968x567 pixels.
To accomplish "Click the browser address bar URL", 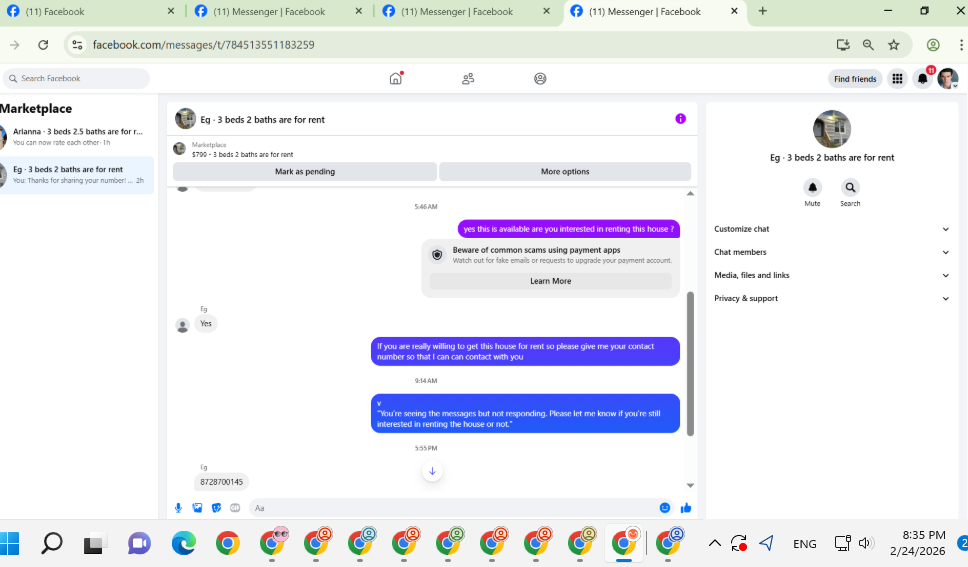I will [x=204, y=44].
